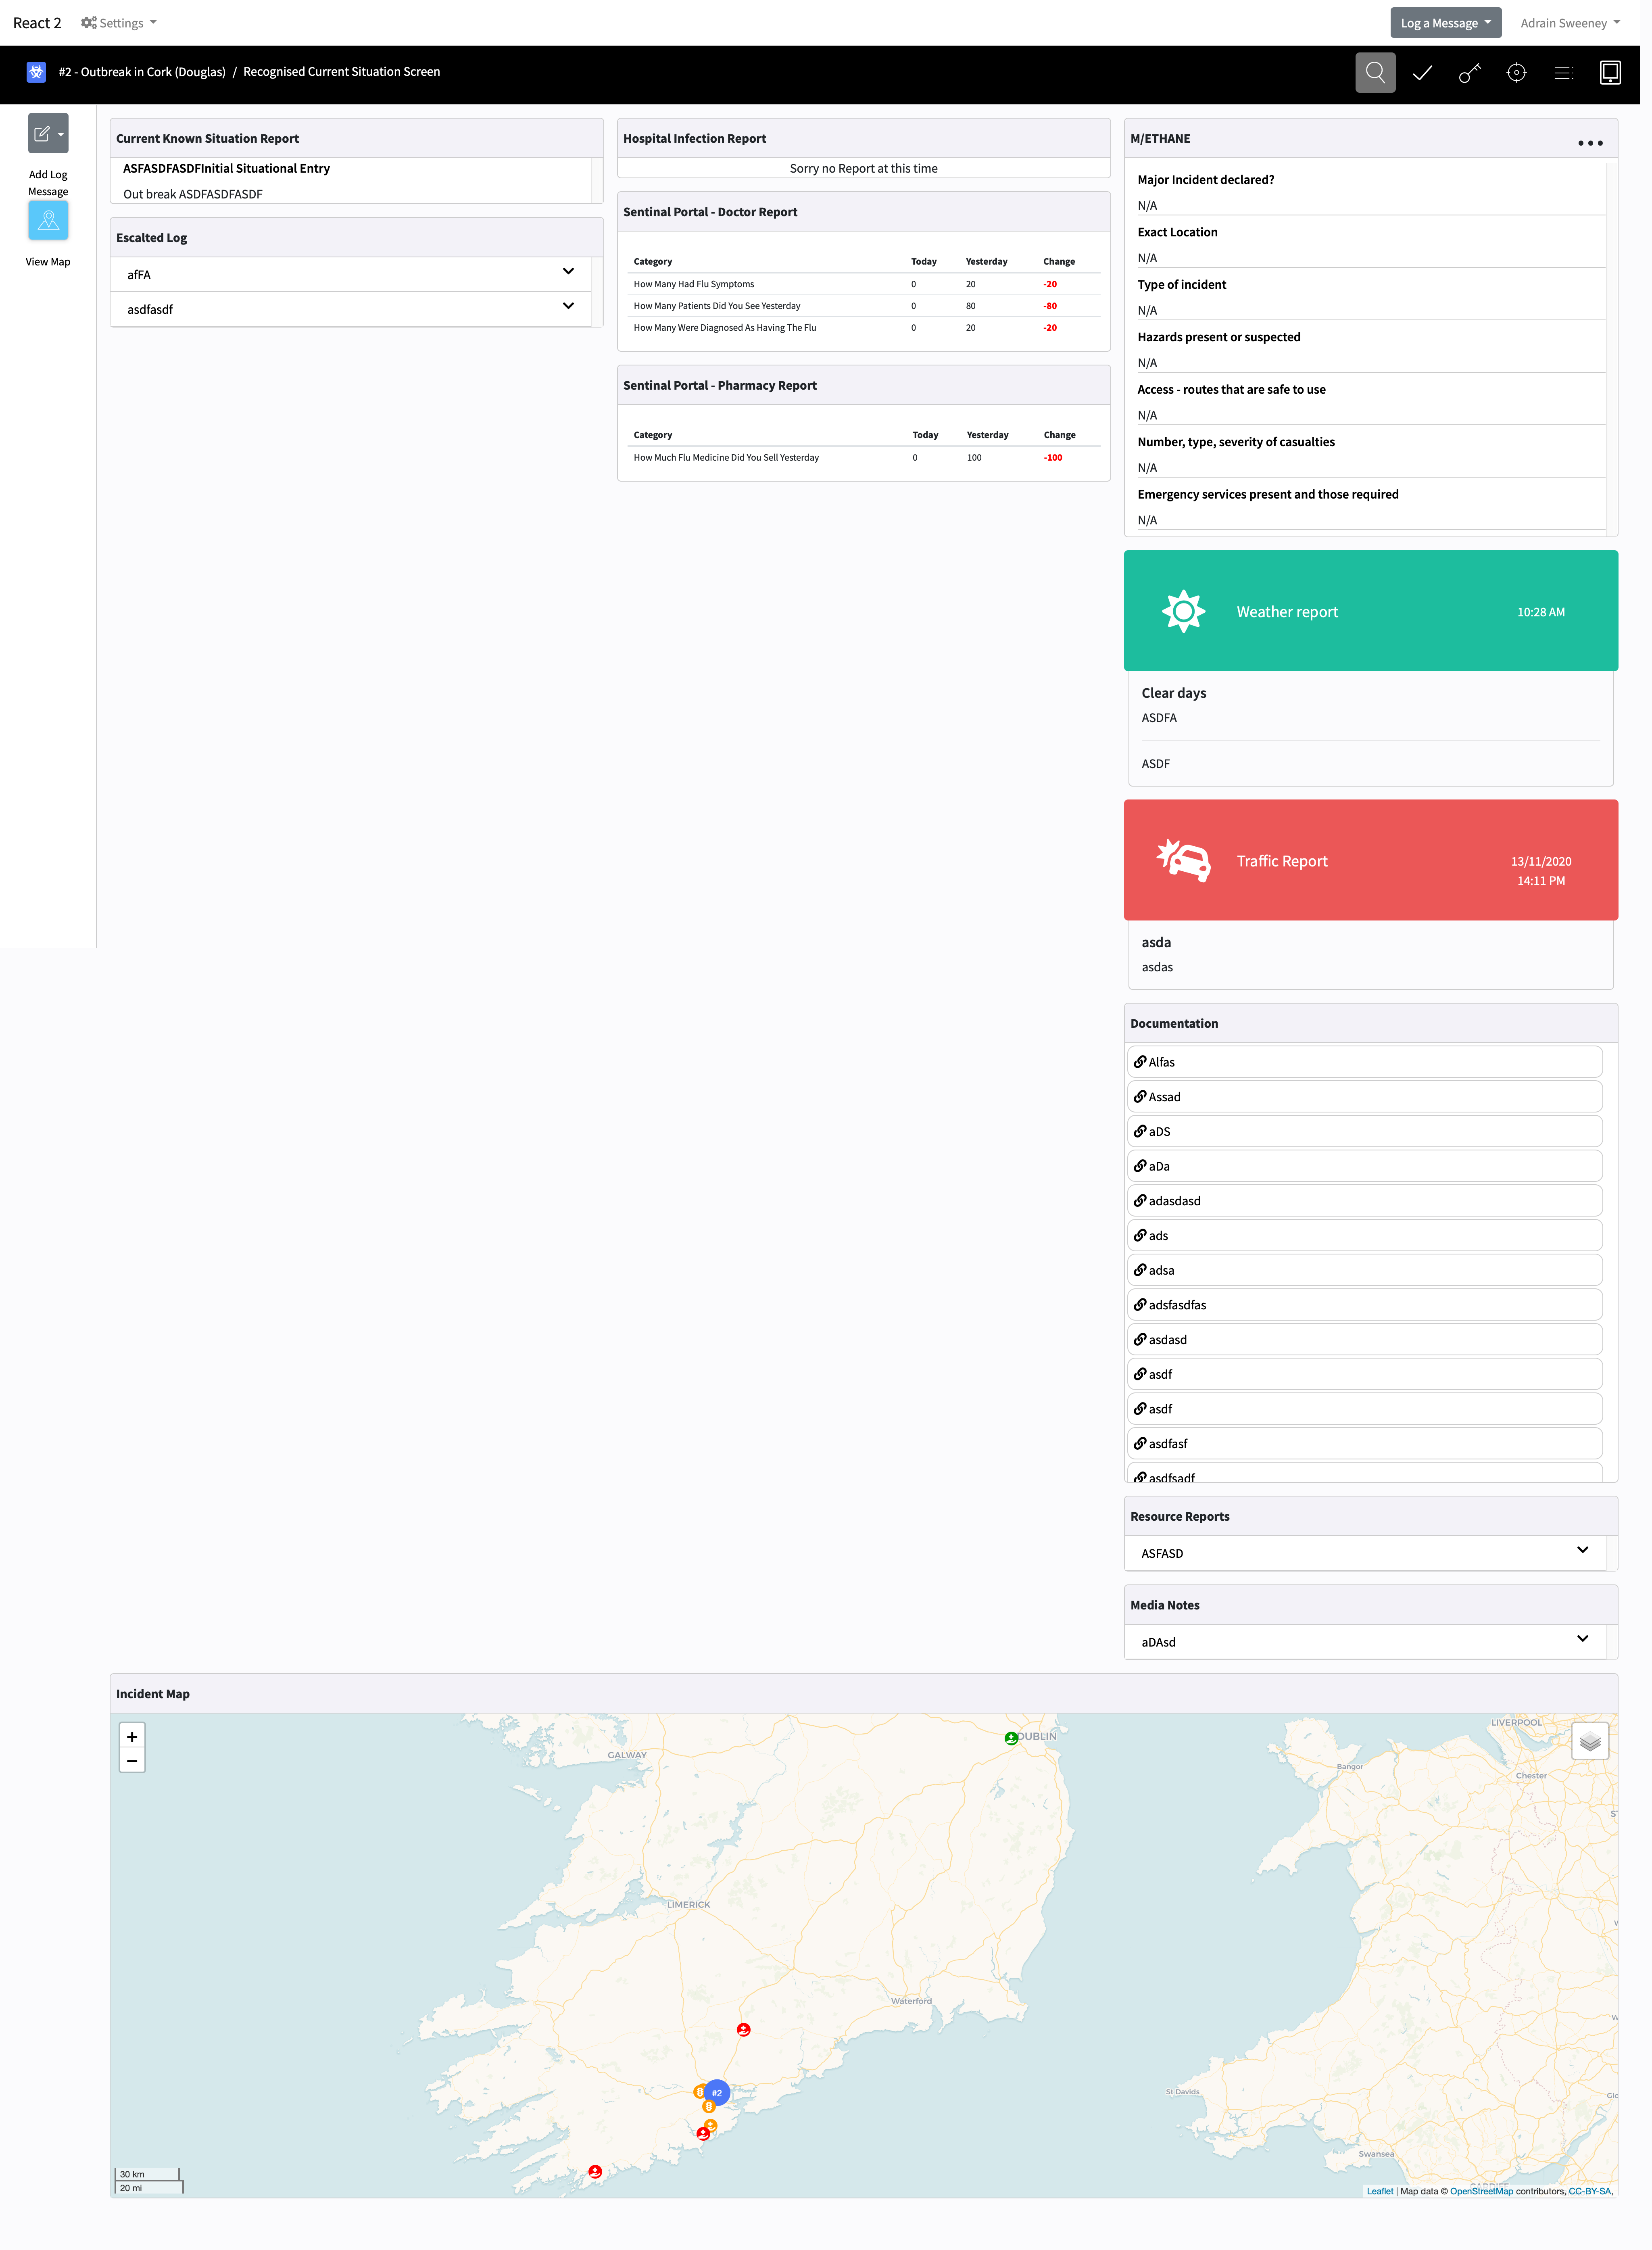Viewport: 1652px width, 2250px height.
Task: Click #2 - Outbreak in Cork (Douglas) breadcrumb
Action: [x=142, y=72]
